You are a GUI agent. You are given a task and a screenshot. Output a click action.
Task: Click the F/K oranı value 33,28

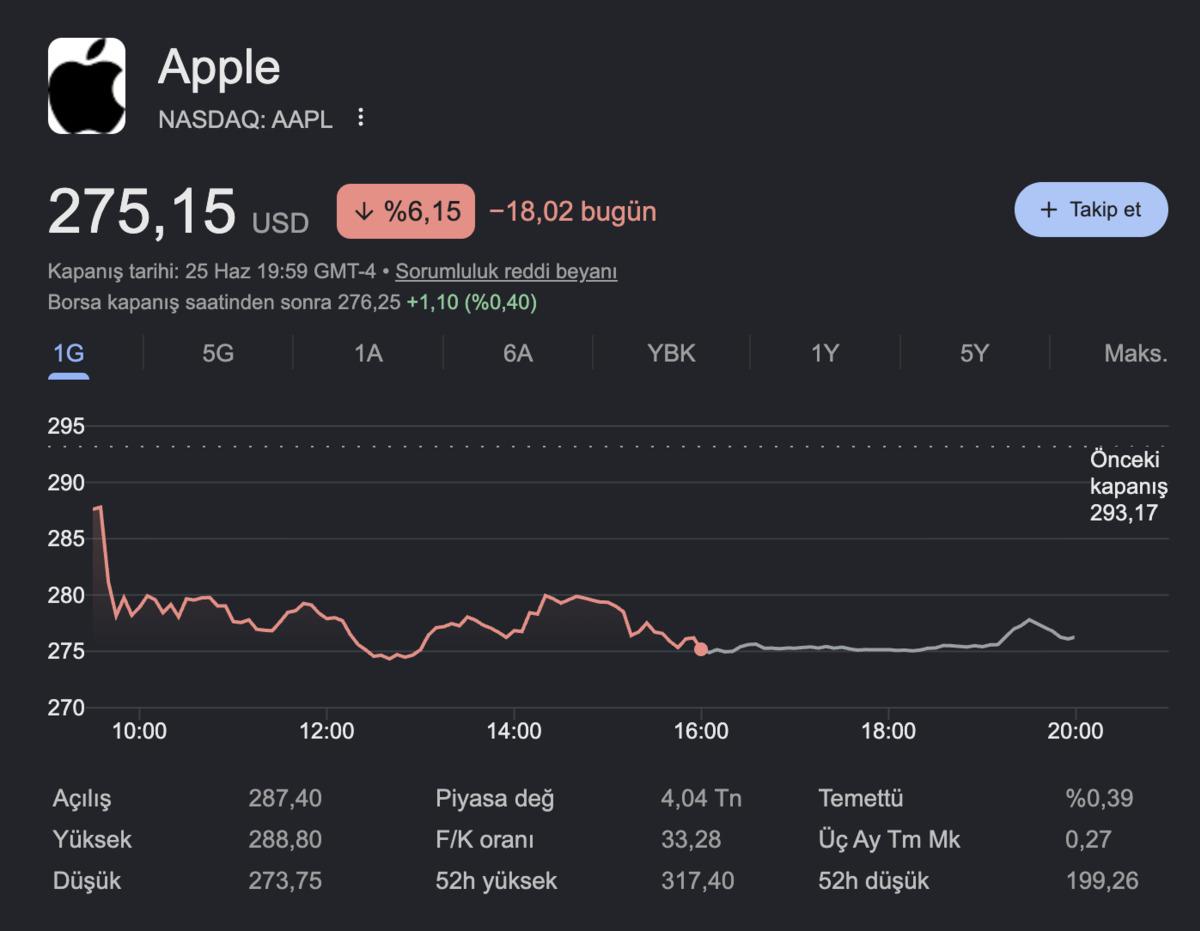click(691, 840)
